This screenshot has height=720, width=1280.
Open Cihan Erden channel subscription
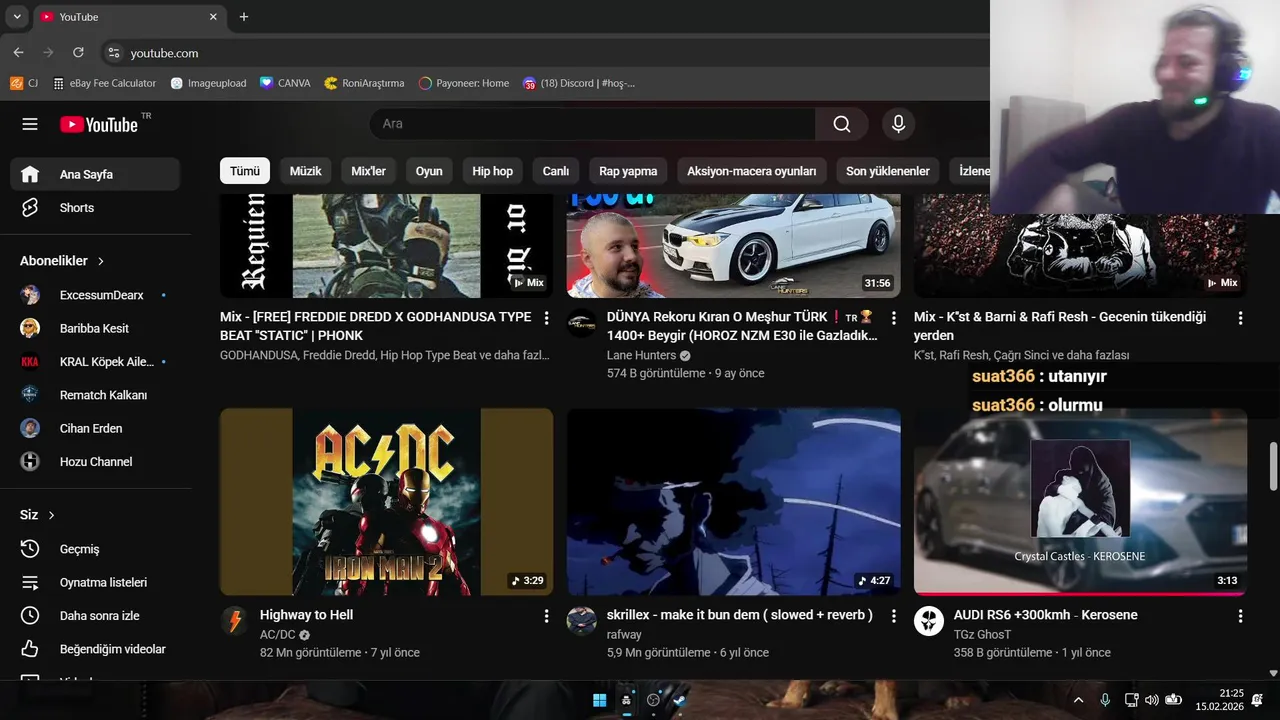(95, 428)
